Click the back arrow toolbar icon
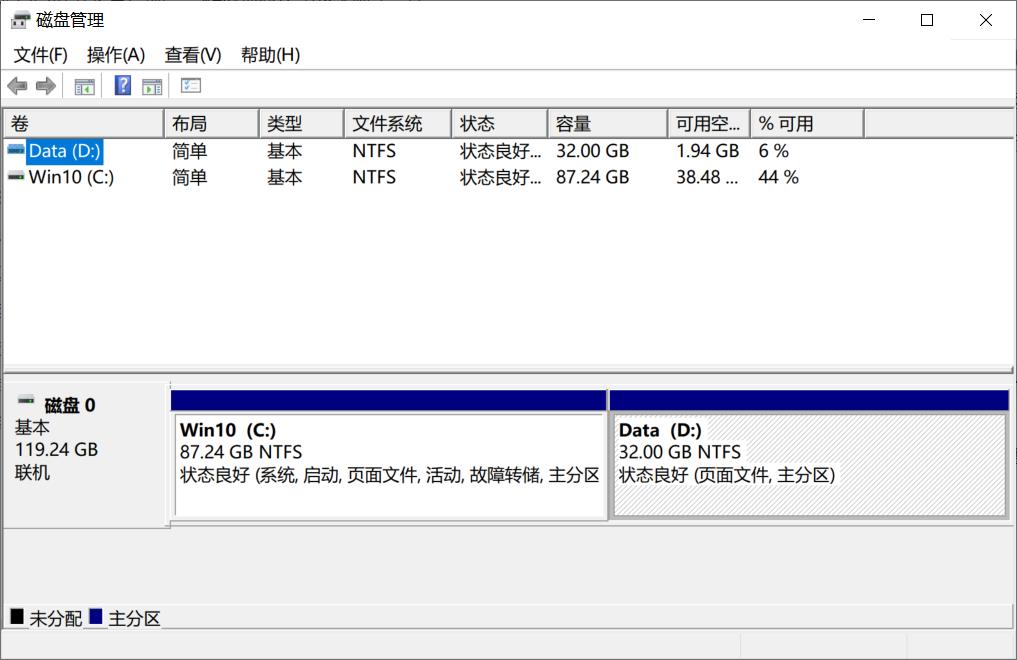The width and height of the screenshot is (1017, 660). click(17, 86)
